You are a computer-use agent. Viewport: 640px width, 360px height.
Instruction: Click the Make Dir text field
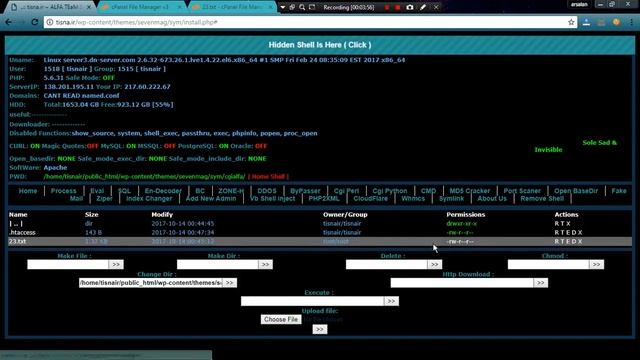point(218,264)
